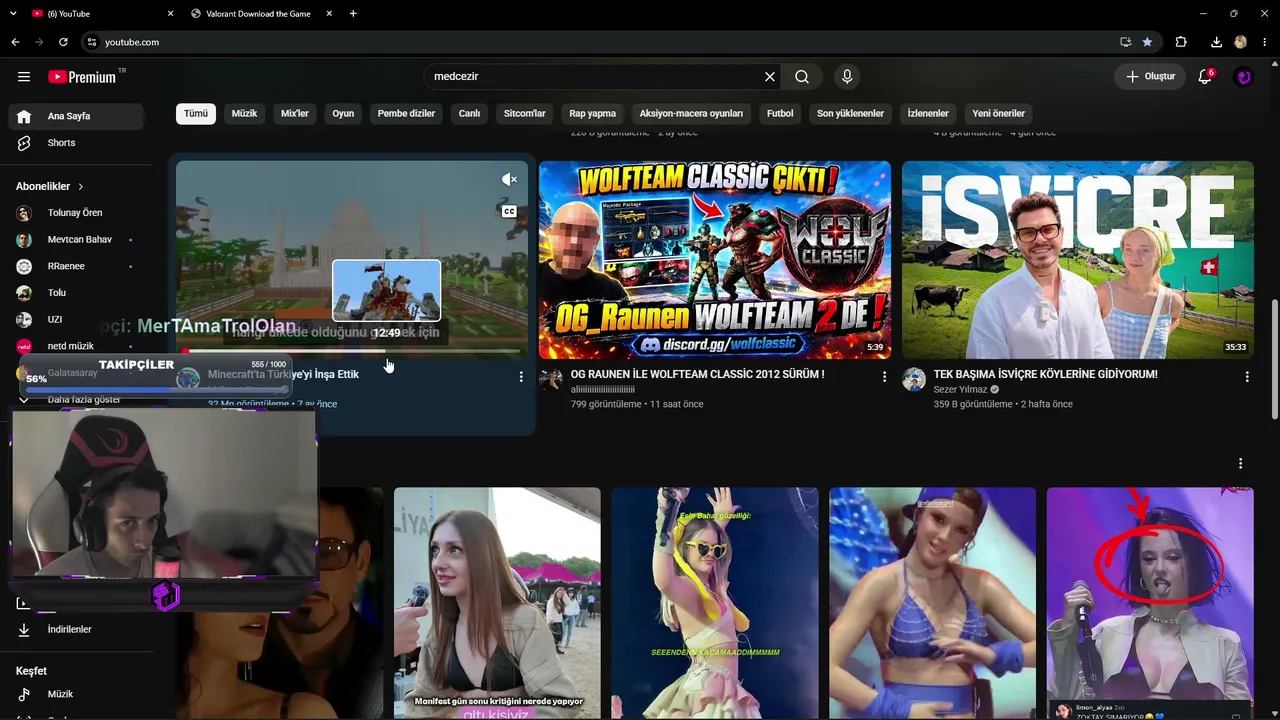This screenshot has height=720, width=1280.
Task: Open more options for the İsviçre video
Action: tap(1247, 377)
